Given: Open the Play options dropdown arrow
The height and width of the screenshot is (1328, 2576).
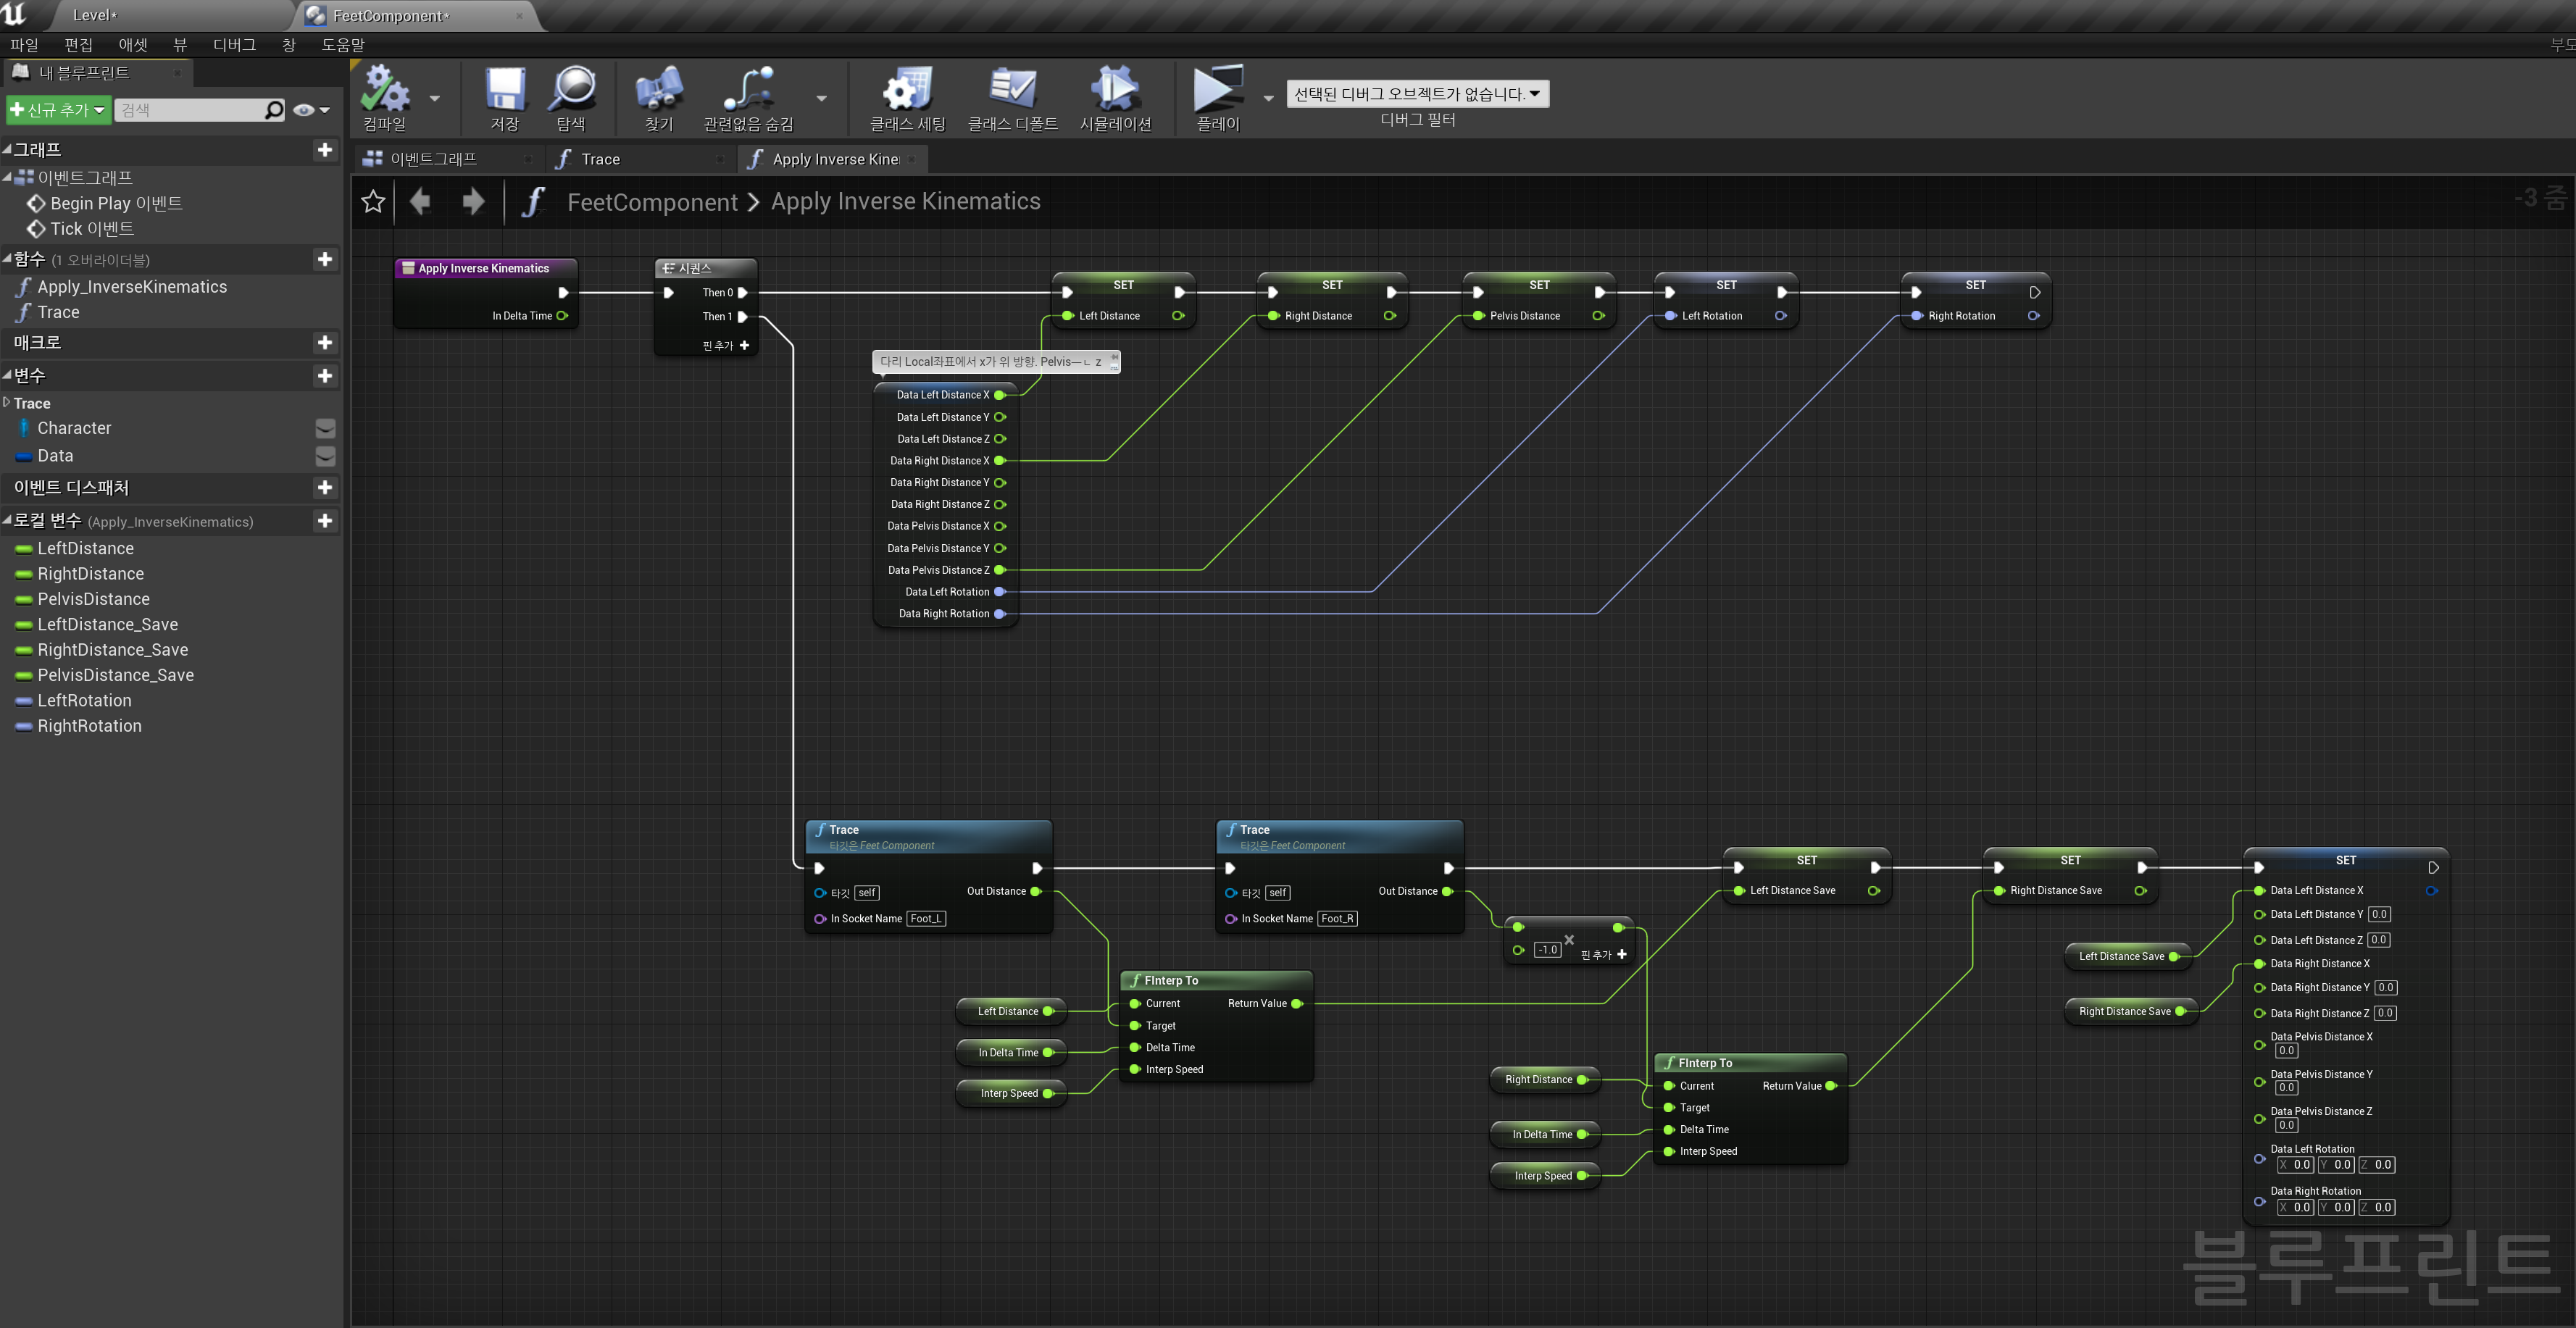Looking at the screenshot, I should (1269, 98).
